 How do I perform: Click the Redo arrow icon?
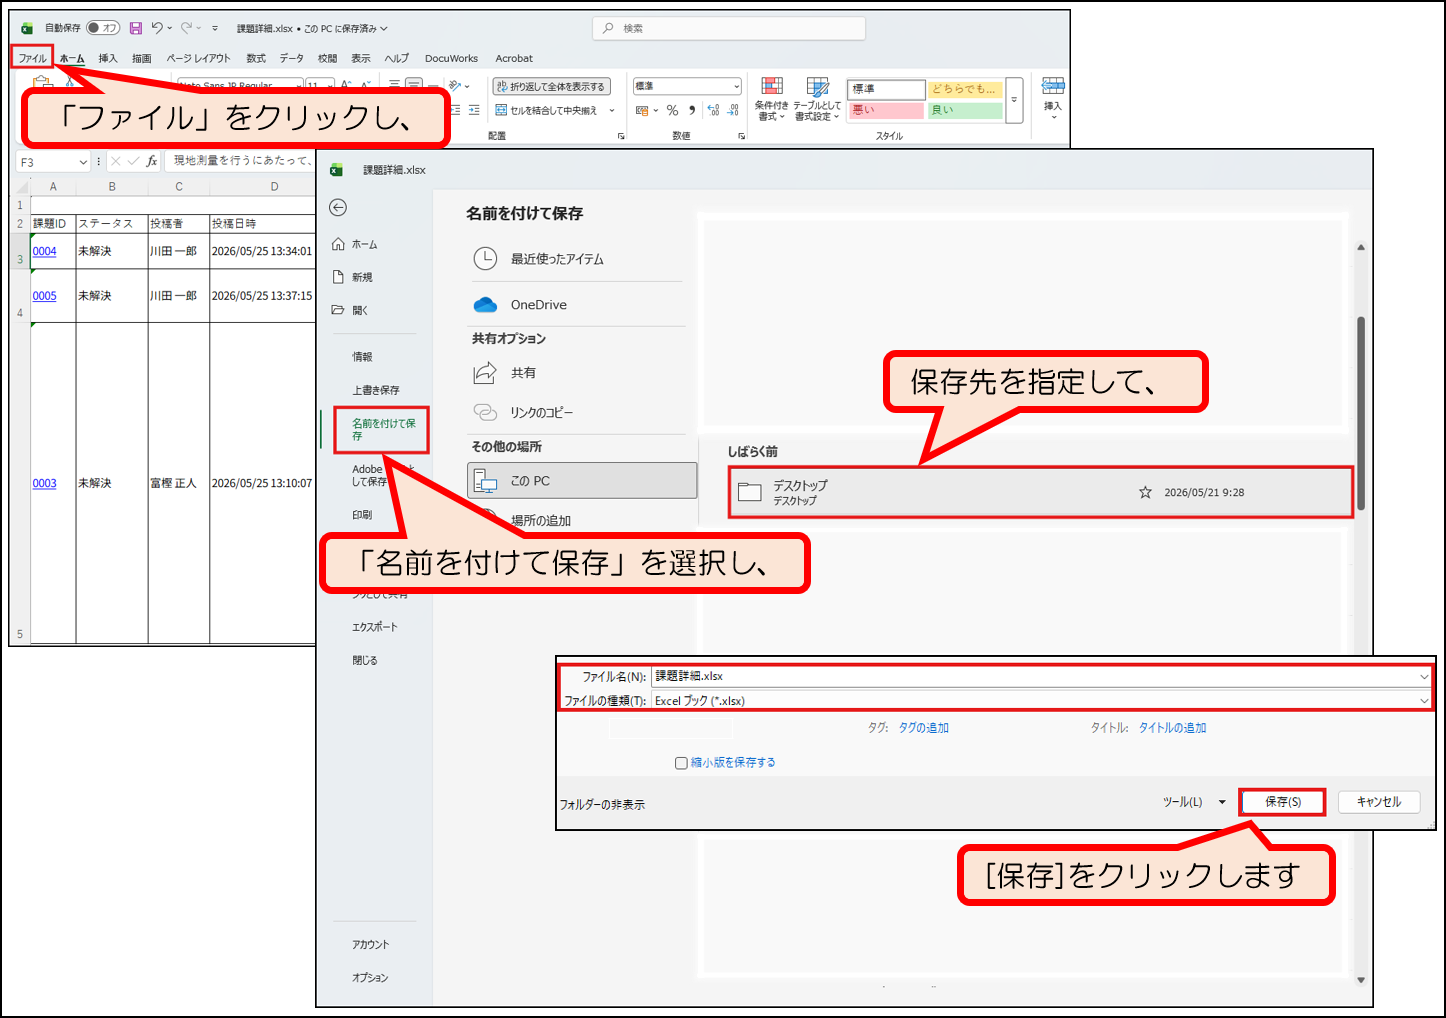[x=186, y=28]
